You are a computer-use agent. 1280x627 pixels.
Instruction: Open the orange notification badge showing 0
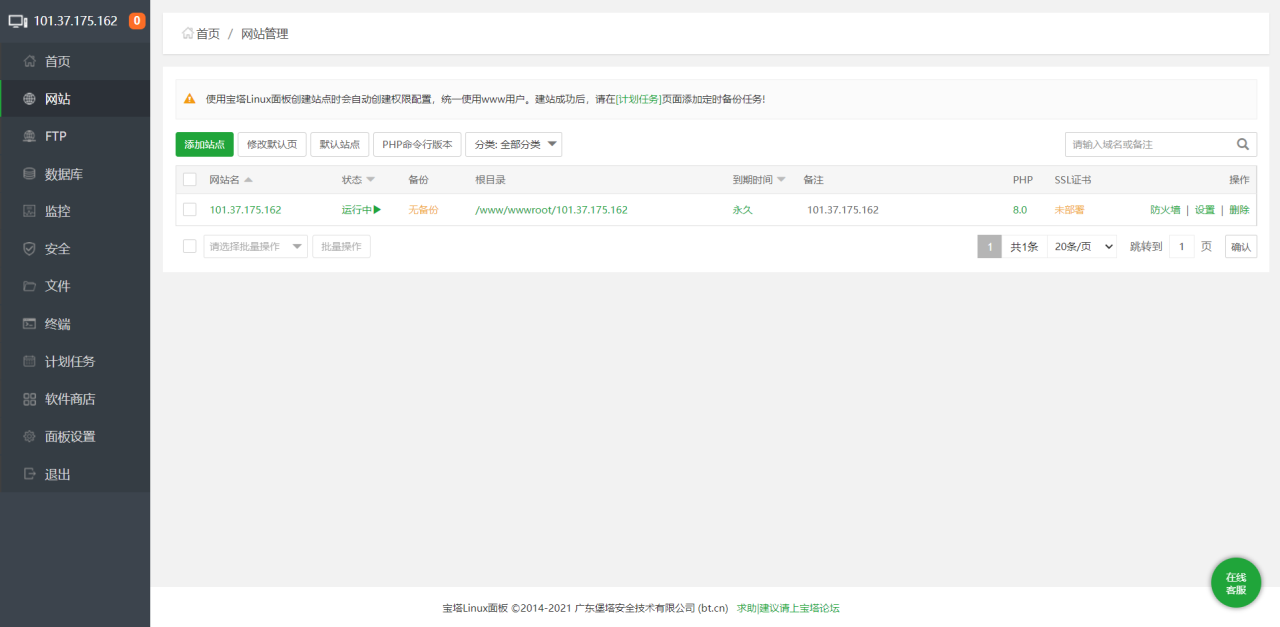click(x=137, y=21)
